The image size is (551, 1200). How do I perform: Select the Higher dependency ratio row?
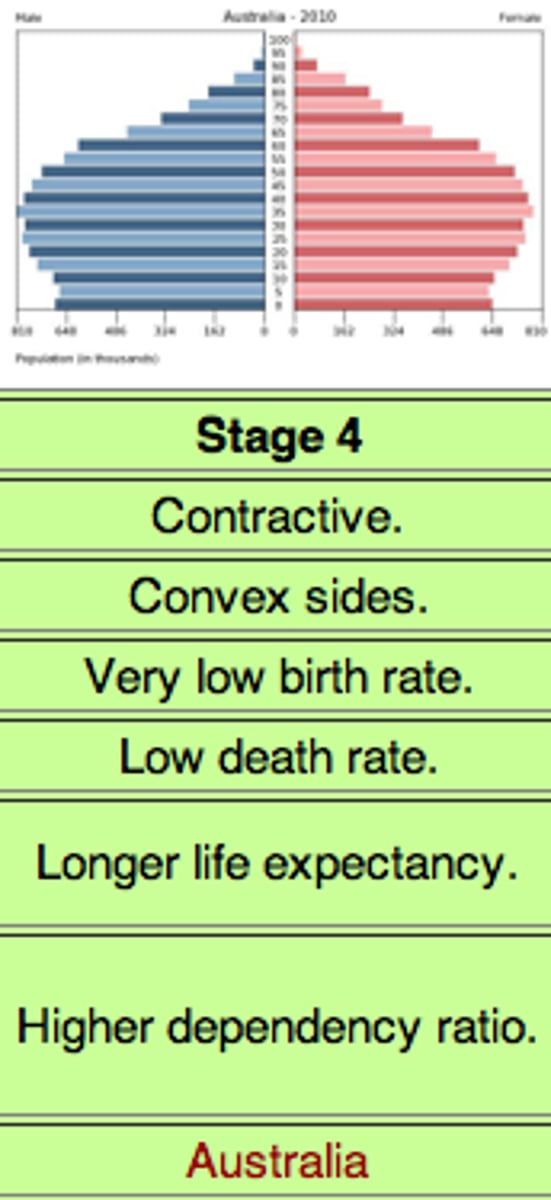tap(275, 1027)
